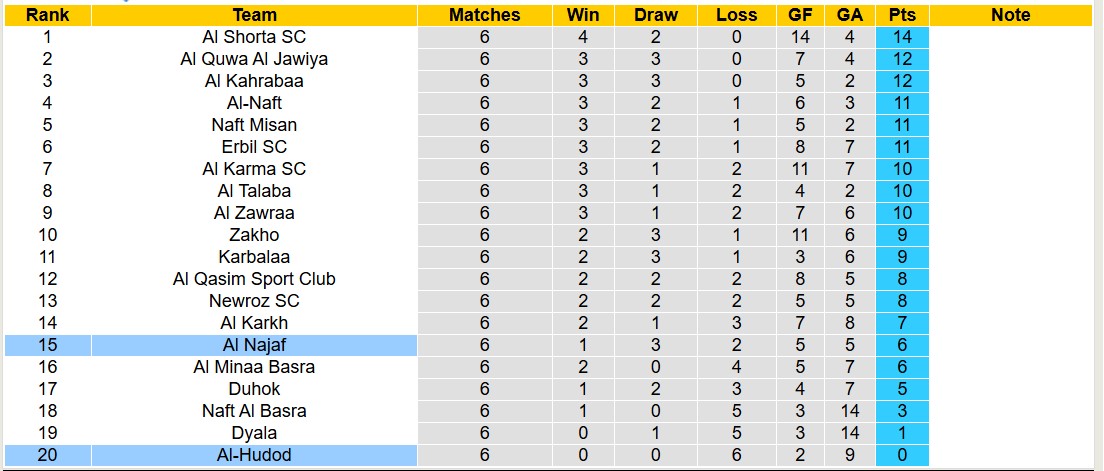
Task: Click on Al Zawraa team name
Action: coord(254,213)
